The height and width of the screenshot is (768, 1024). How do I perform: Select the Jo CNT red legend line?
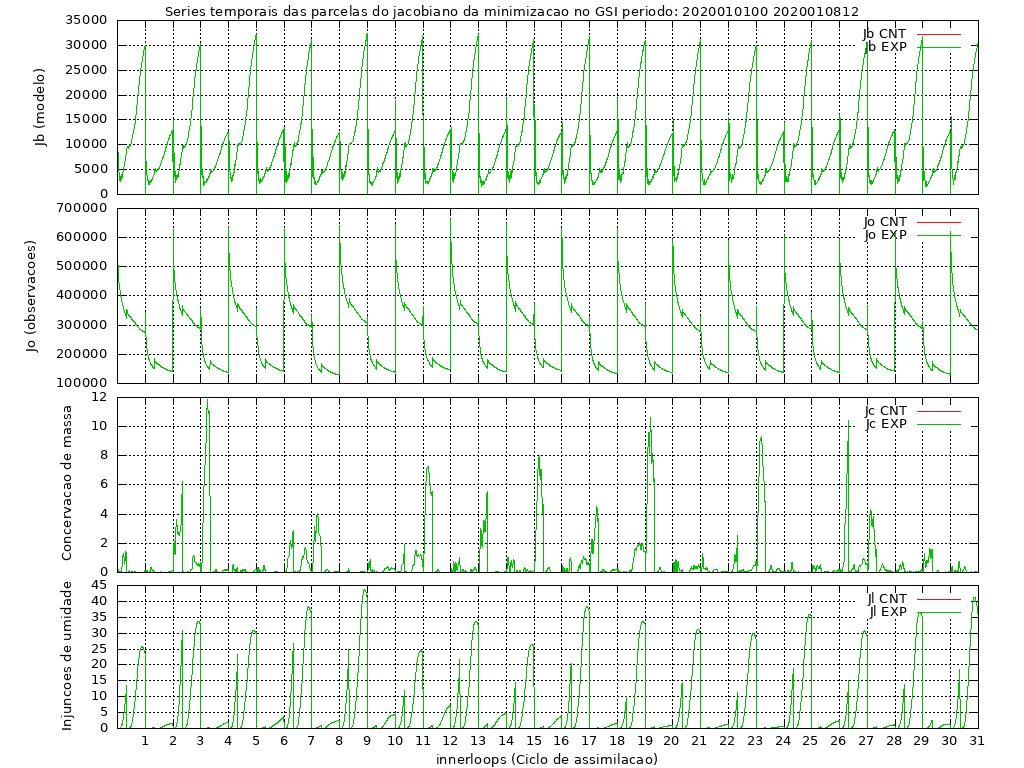(938, 221)
